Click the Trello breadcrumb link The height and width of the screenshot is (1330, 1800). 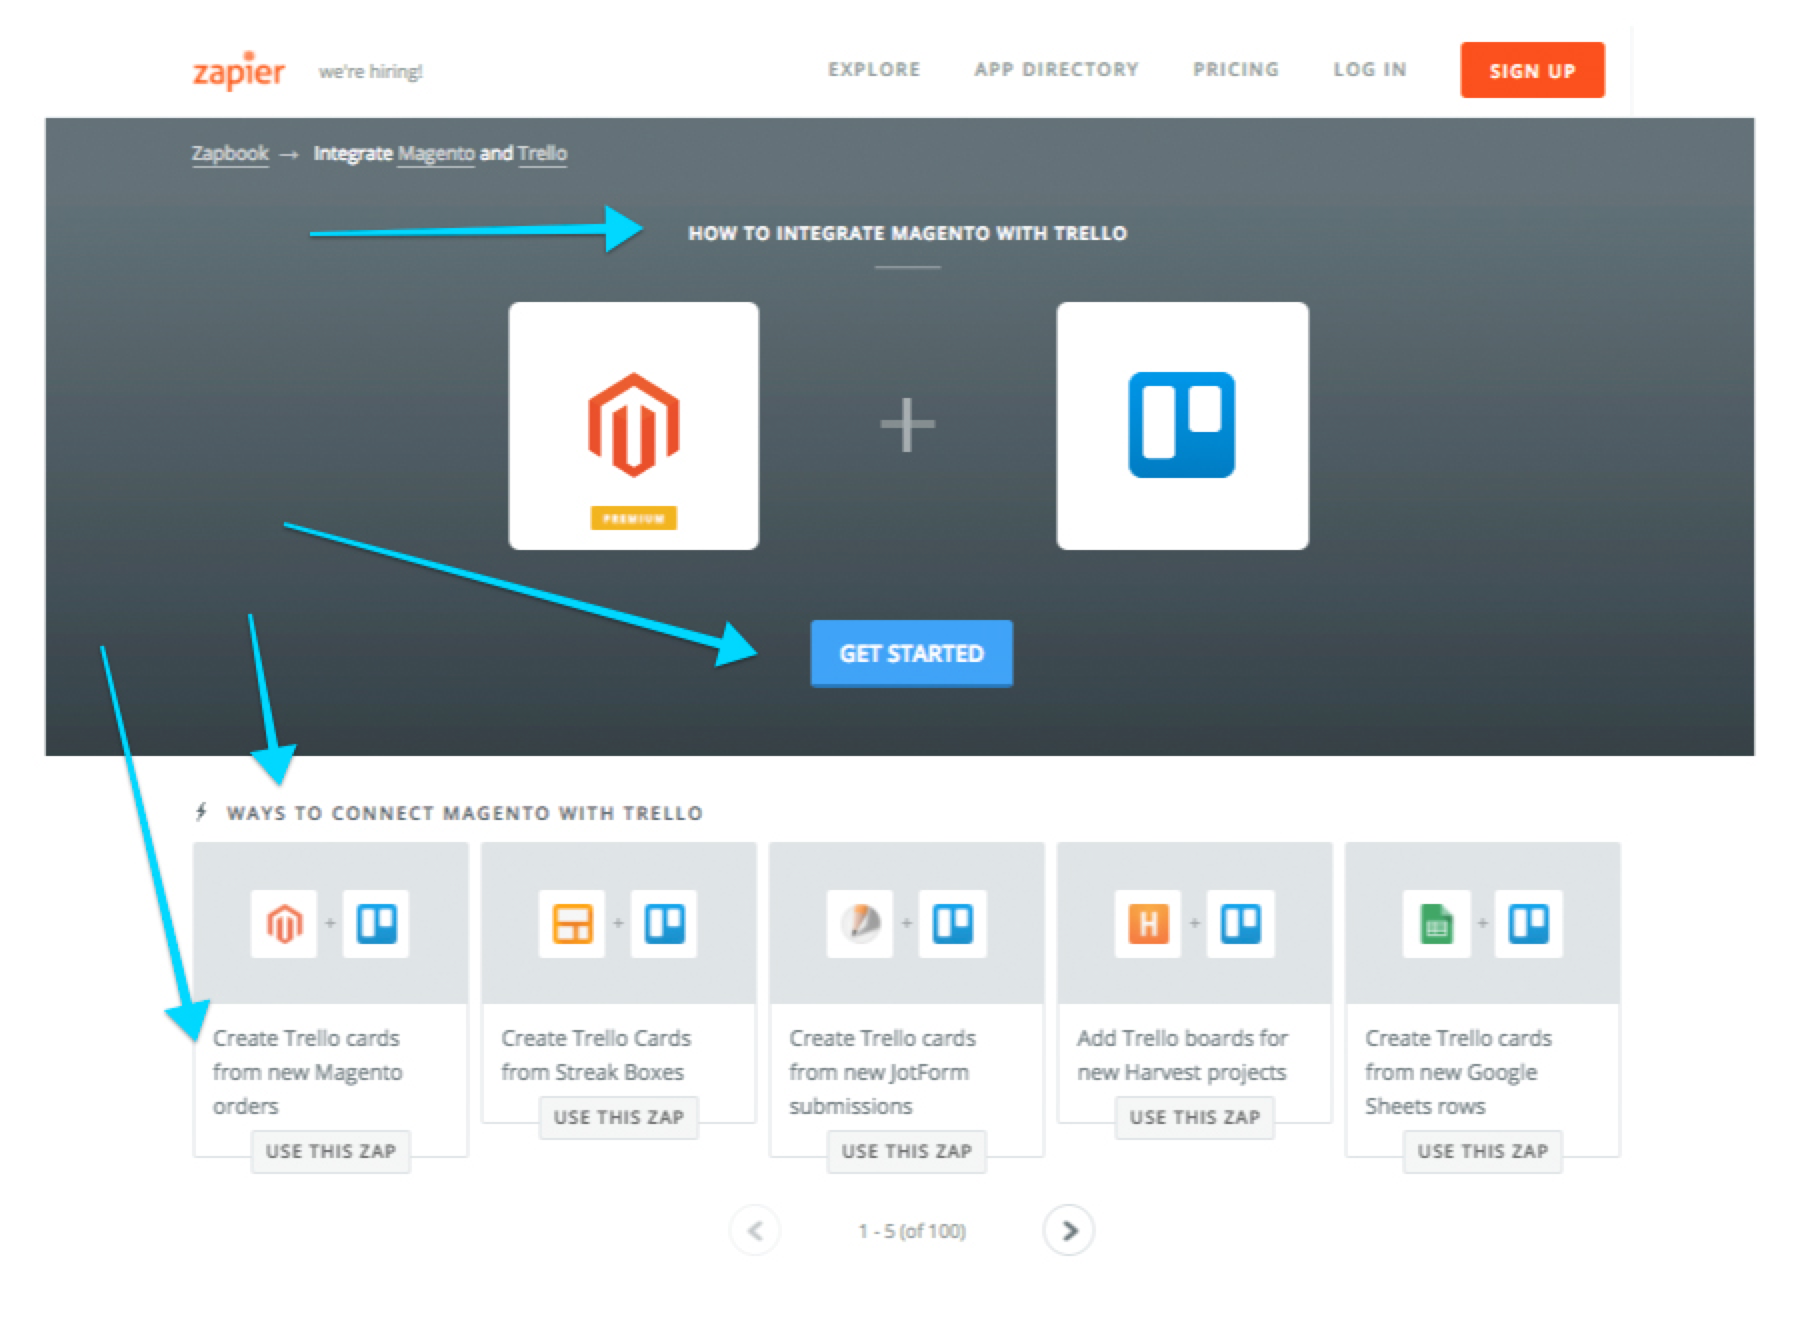pos(542,153)
